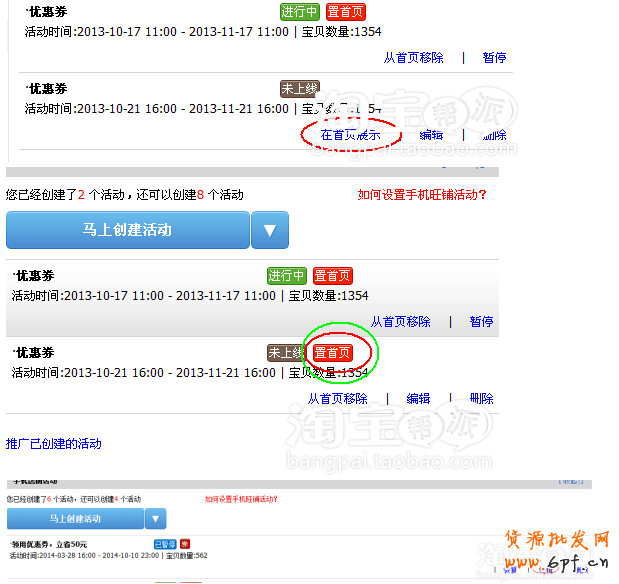Select 从首页移除 link next to 编辑

(x=337, y=398)
